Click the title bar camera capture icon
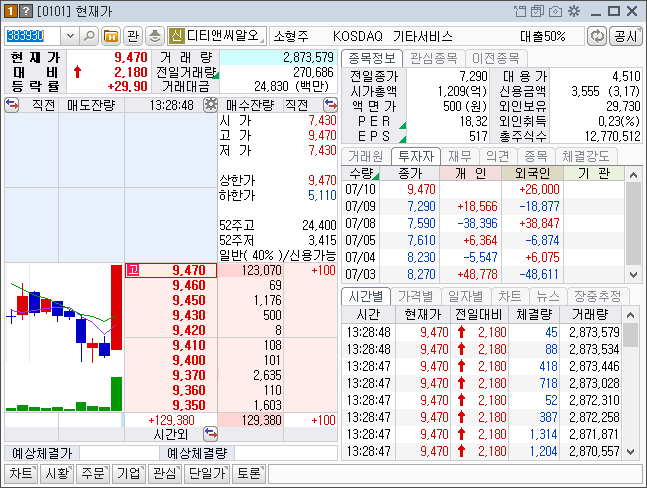The image size is (647, 488). click(555, 11)
